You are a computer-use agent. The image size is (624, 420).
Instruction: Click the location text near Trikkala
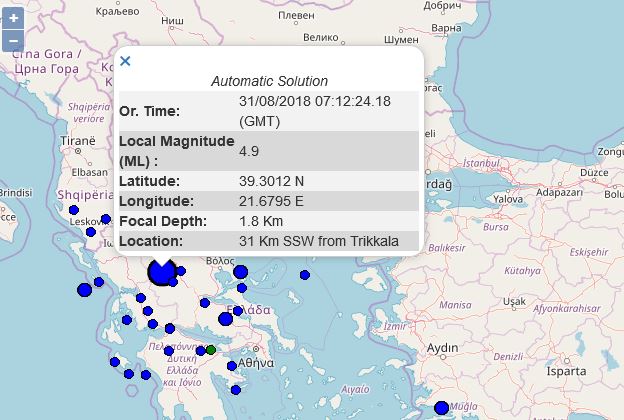pyautogui.click(x=318, y=241)
